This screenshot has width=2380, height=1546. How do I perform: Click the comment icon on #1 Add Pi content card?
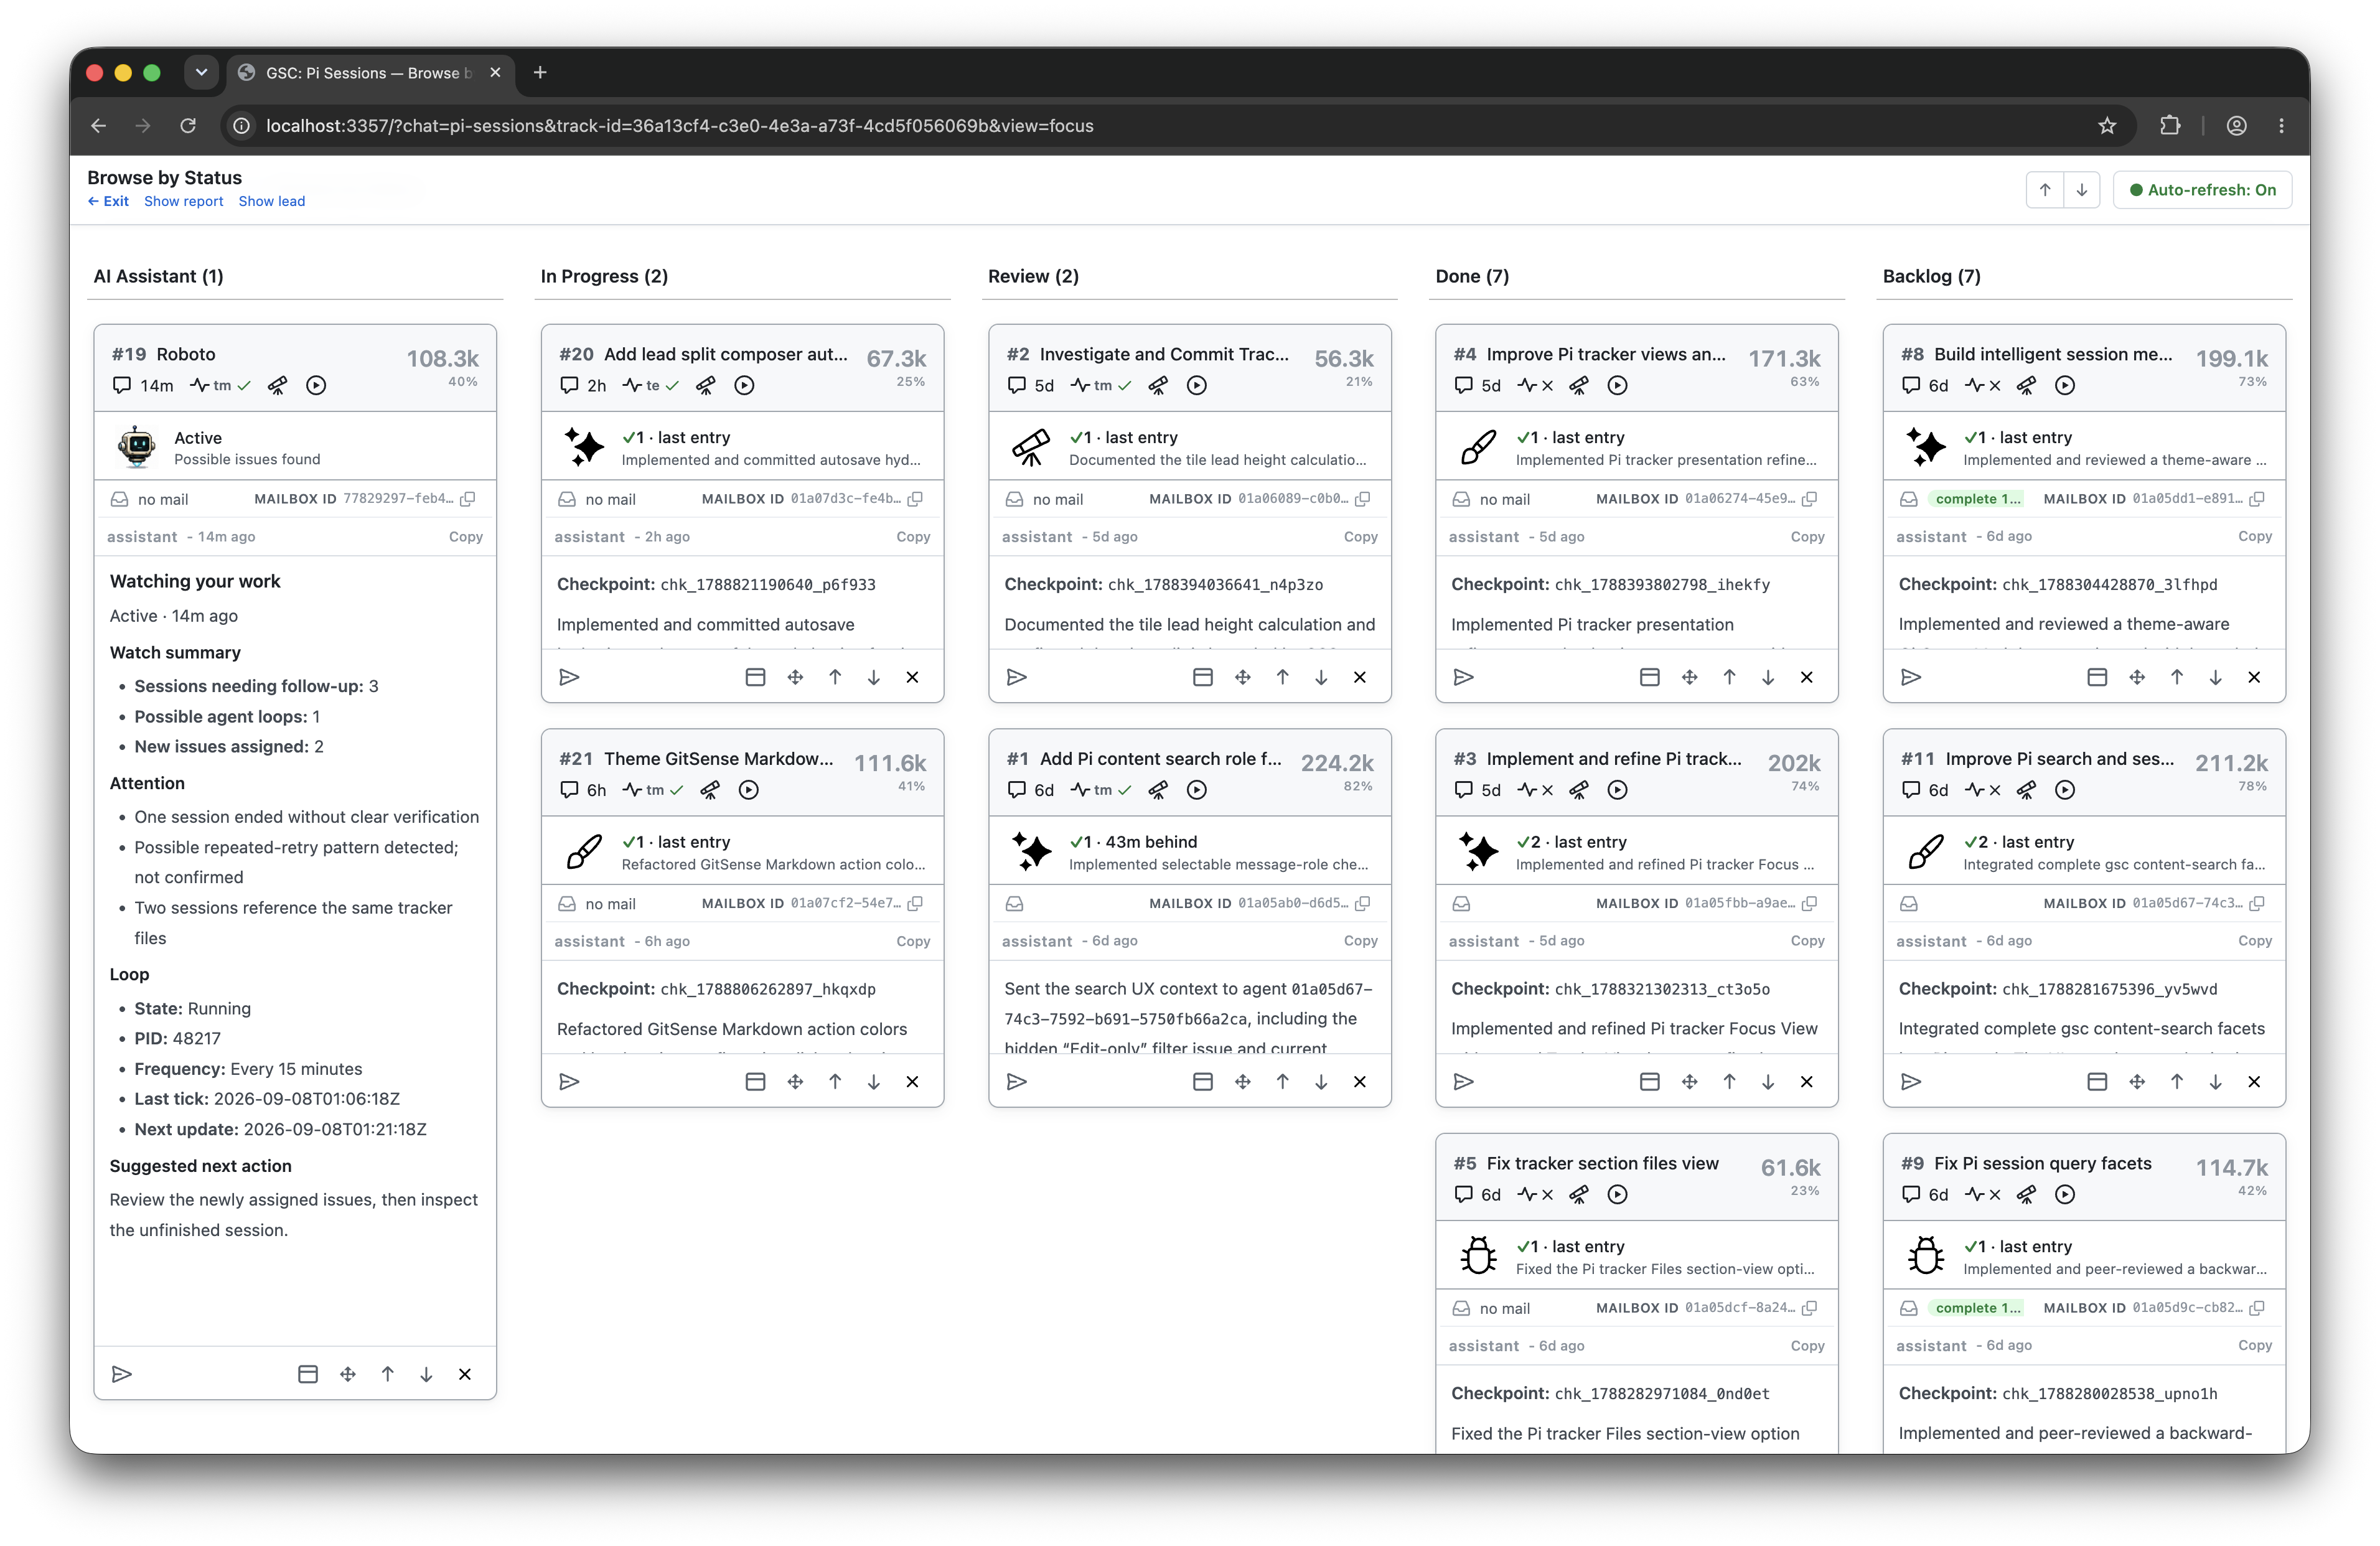pos(1017,789)
